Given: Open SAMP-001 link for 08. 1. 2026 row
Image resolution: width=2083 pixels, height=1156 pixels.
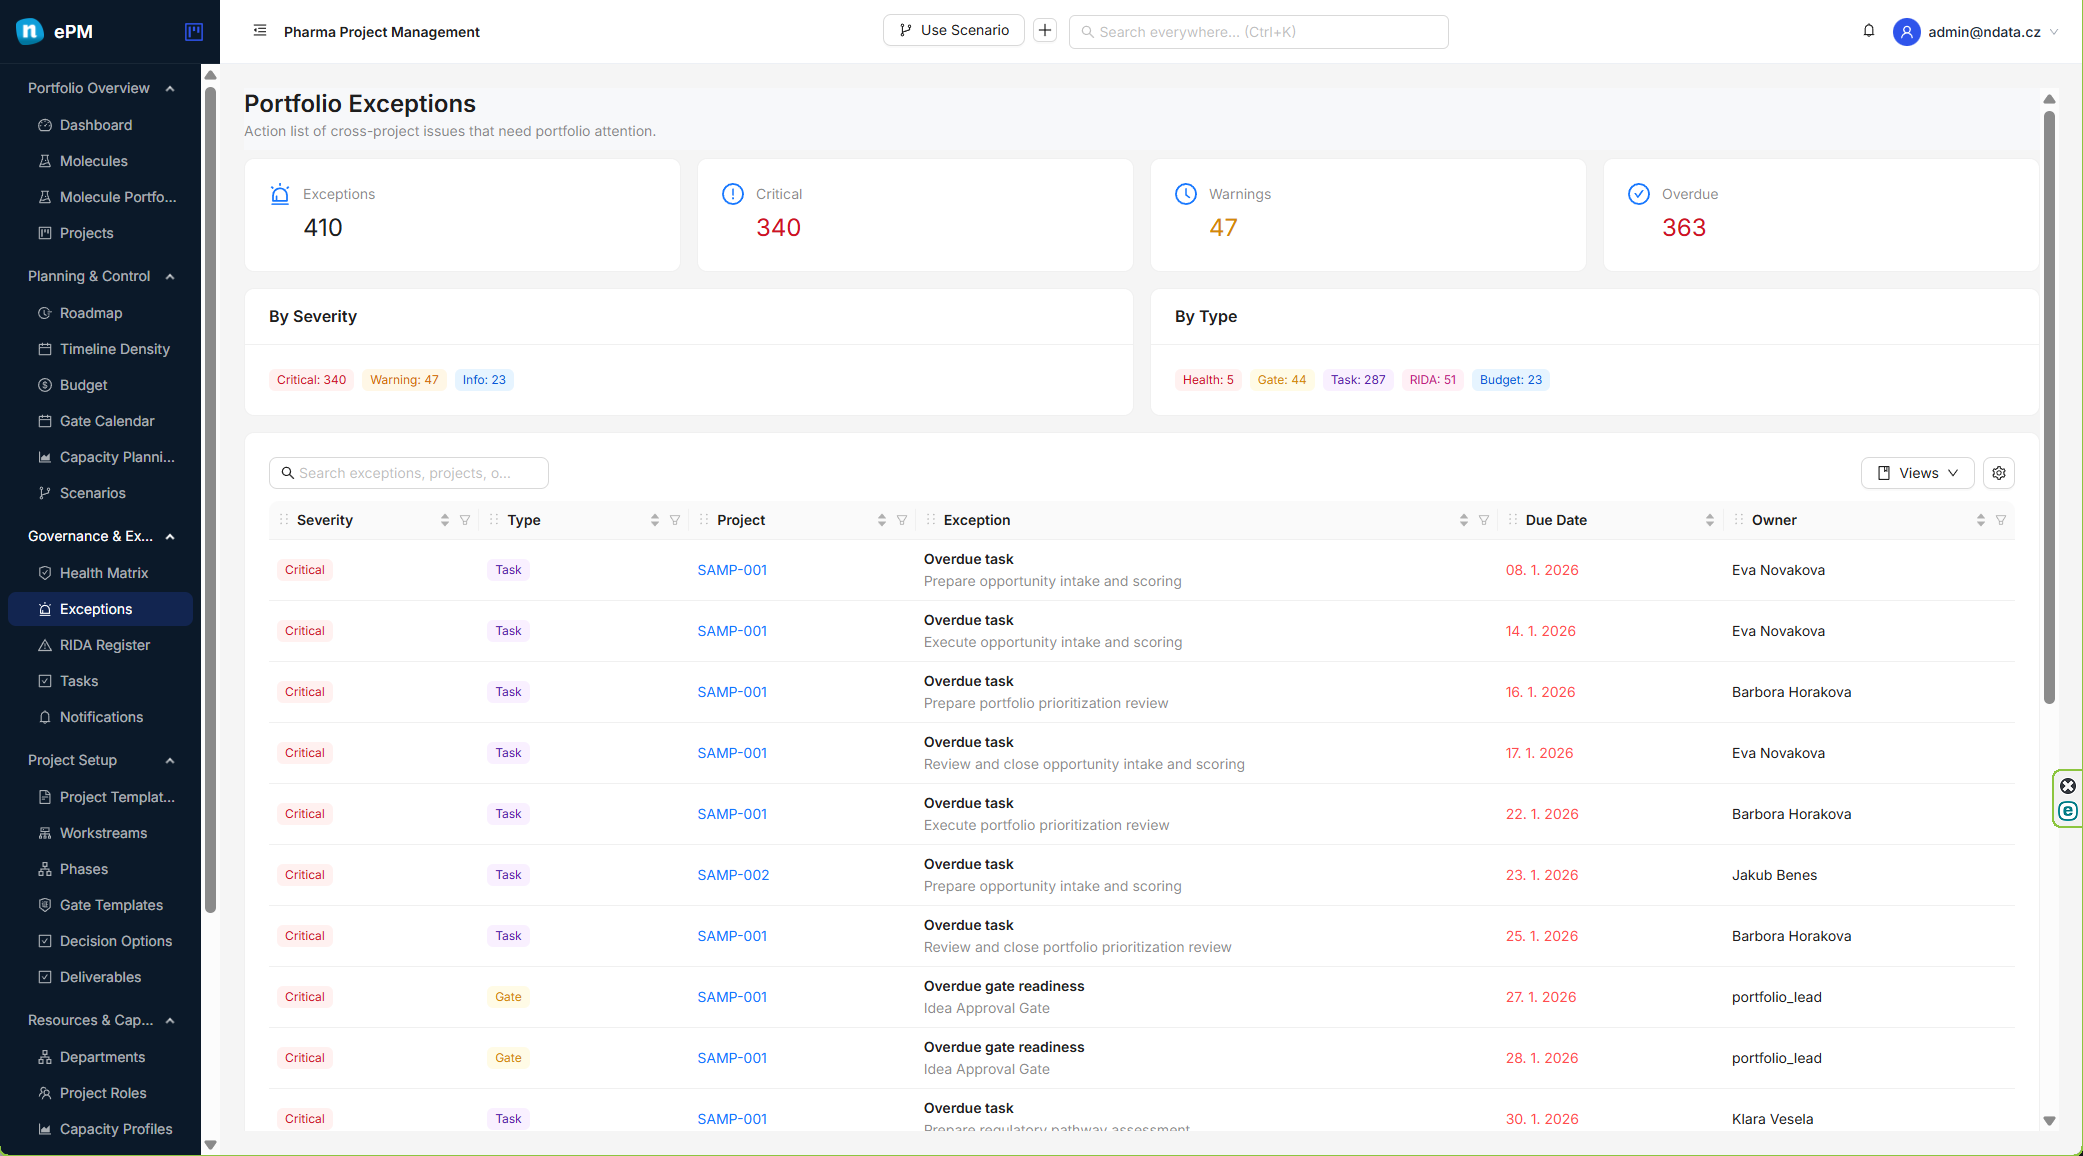Looking at the screenshot, I should [732, 570].
